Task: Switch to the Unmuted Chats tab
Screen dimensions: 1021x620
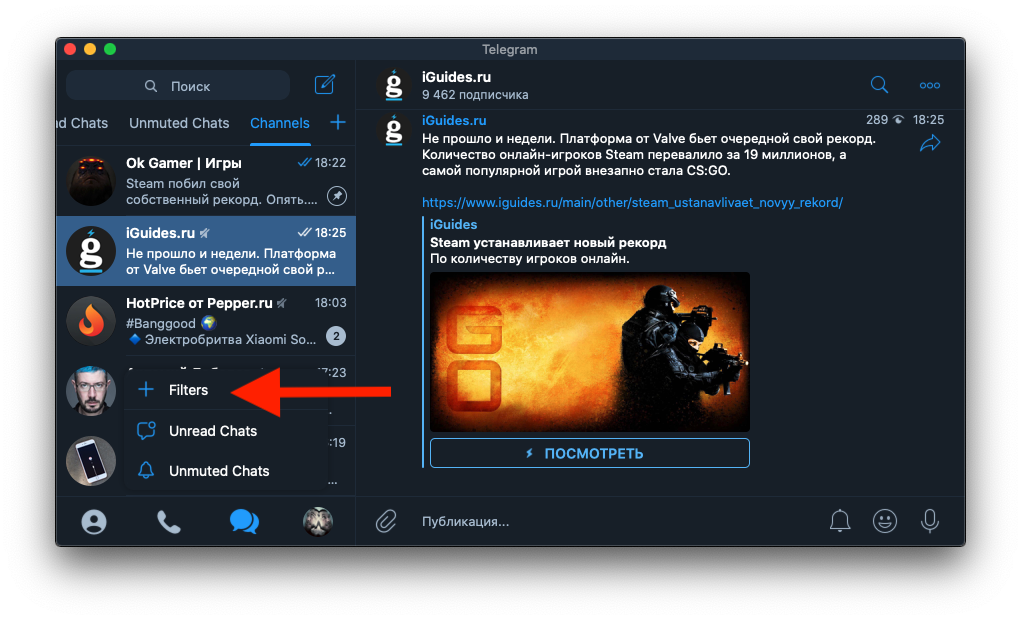Action: (x=179, y=123)
